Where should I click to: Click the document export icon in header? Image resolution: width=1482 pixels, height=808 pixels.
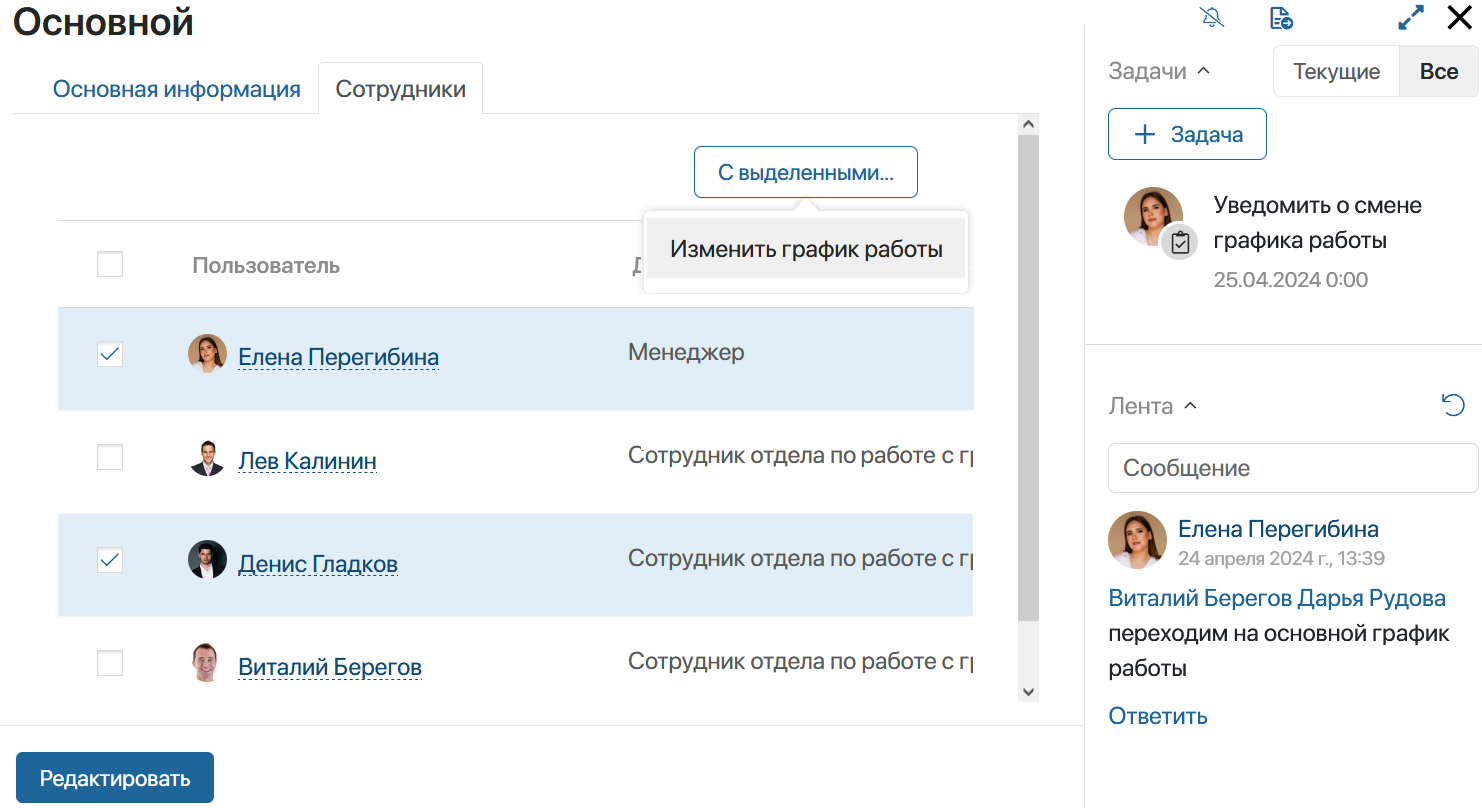coord(1281,18)
